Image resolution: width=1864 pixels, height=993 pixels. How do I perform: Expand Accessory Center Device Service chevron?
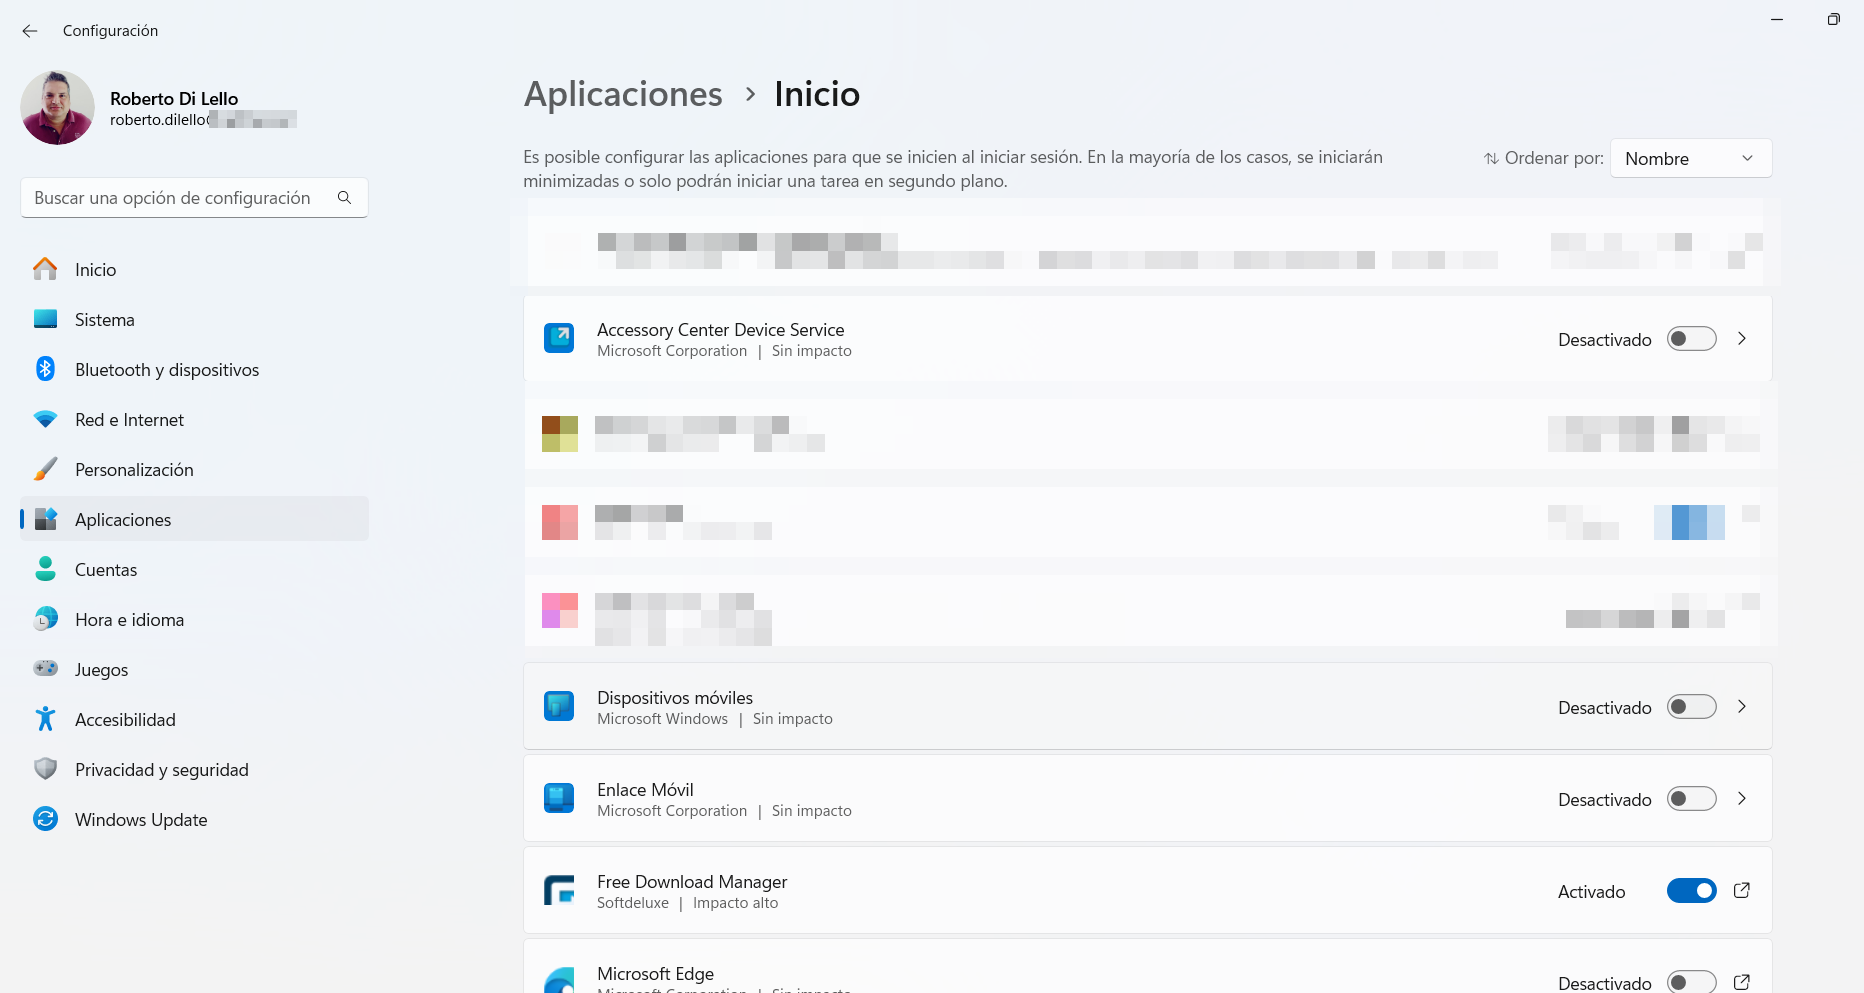1741,339
